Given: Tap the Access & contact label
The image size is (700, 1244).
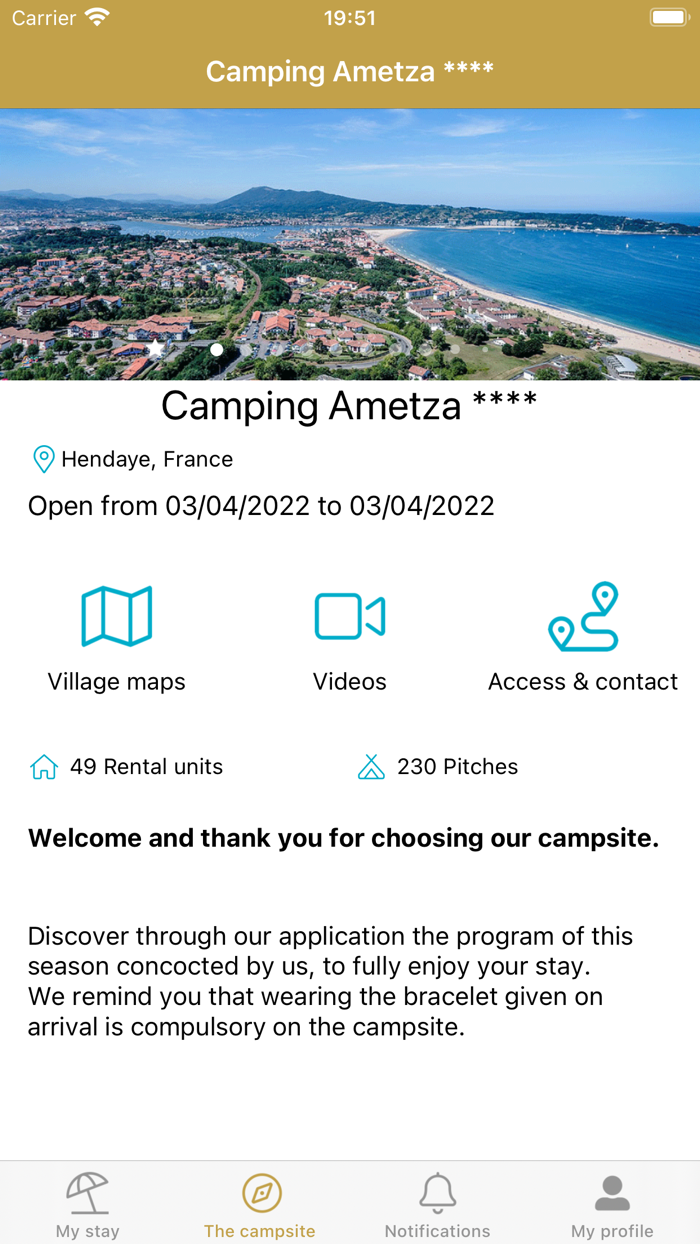Looking at the screenshot, I should (583, 681).
